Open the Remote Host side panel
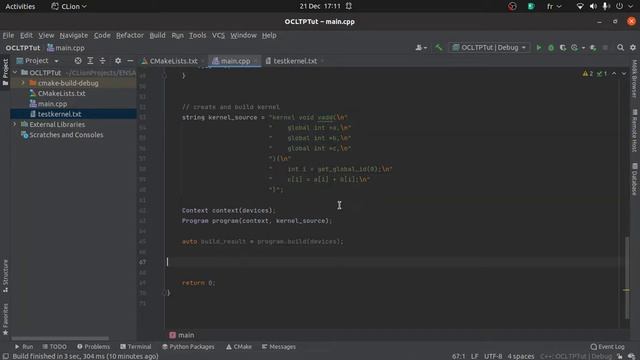Image resolution: width=640 pixels, height=360 pixels. point(634,130)
